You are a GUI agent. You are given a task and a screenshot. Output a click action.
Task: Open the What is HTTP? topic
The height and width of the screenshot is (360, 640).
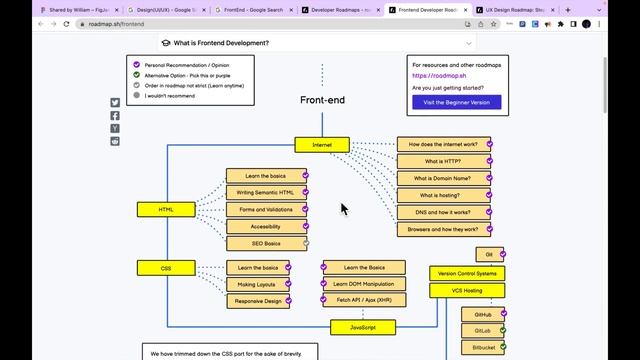tap(444, 162)
